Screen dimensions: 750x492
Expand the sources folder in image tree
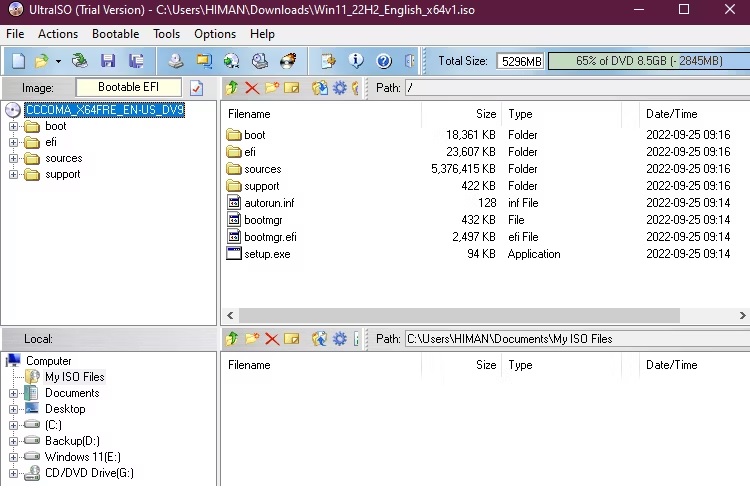13,158
